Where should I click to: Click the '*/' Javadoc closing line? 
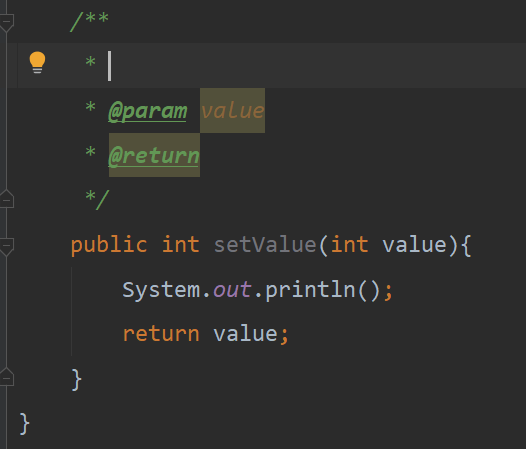click(x=97, y=200)
